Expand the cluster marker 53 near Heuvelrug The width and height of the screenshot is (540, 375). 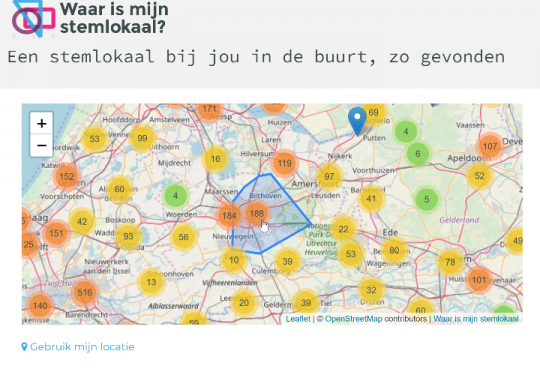point(351,254)
